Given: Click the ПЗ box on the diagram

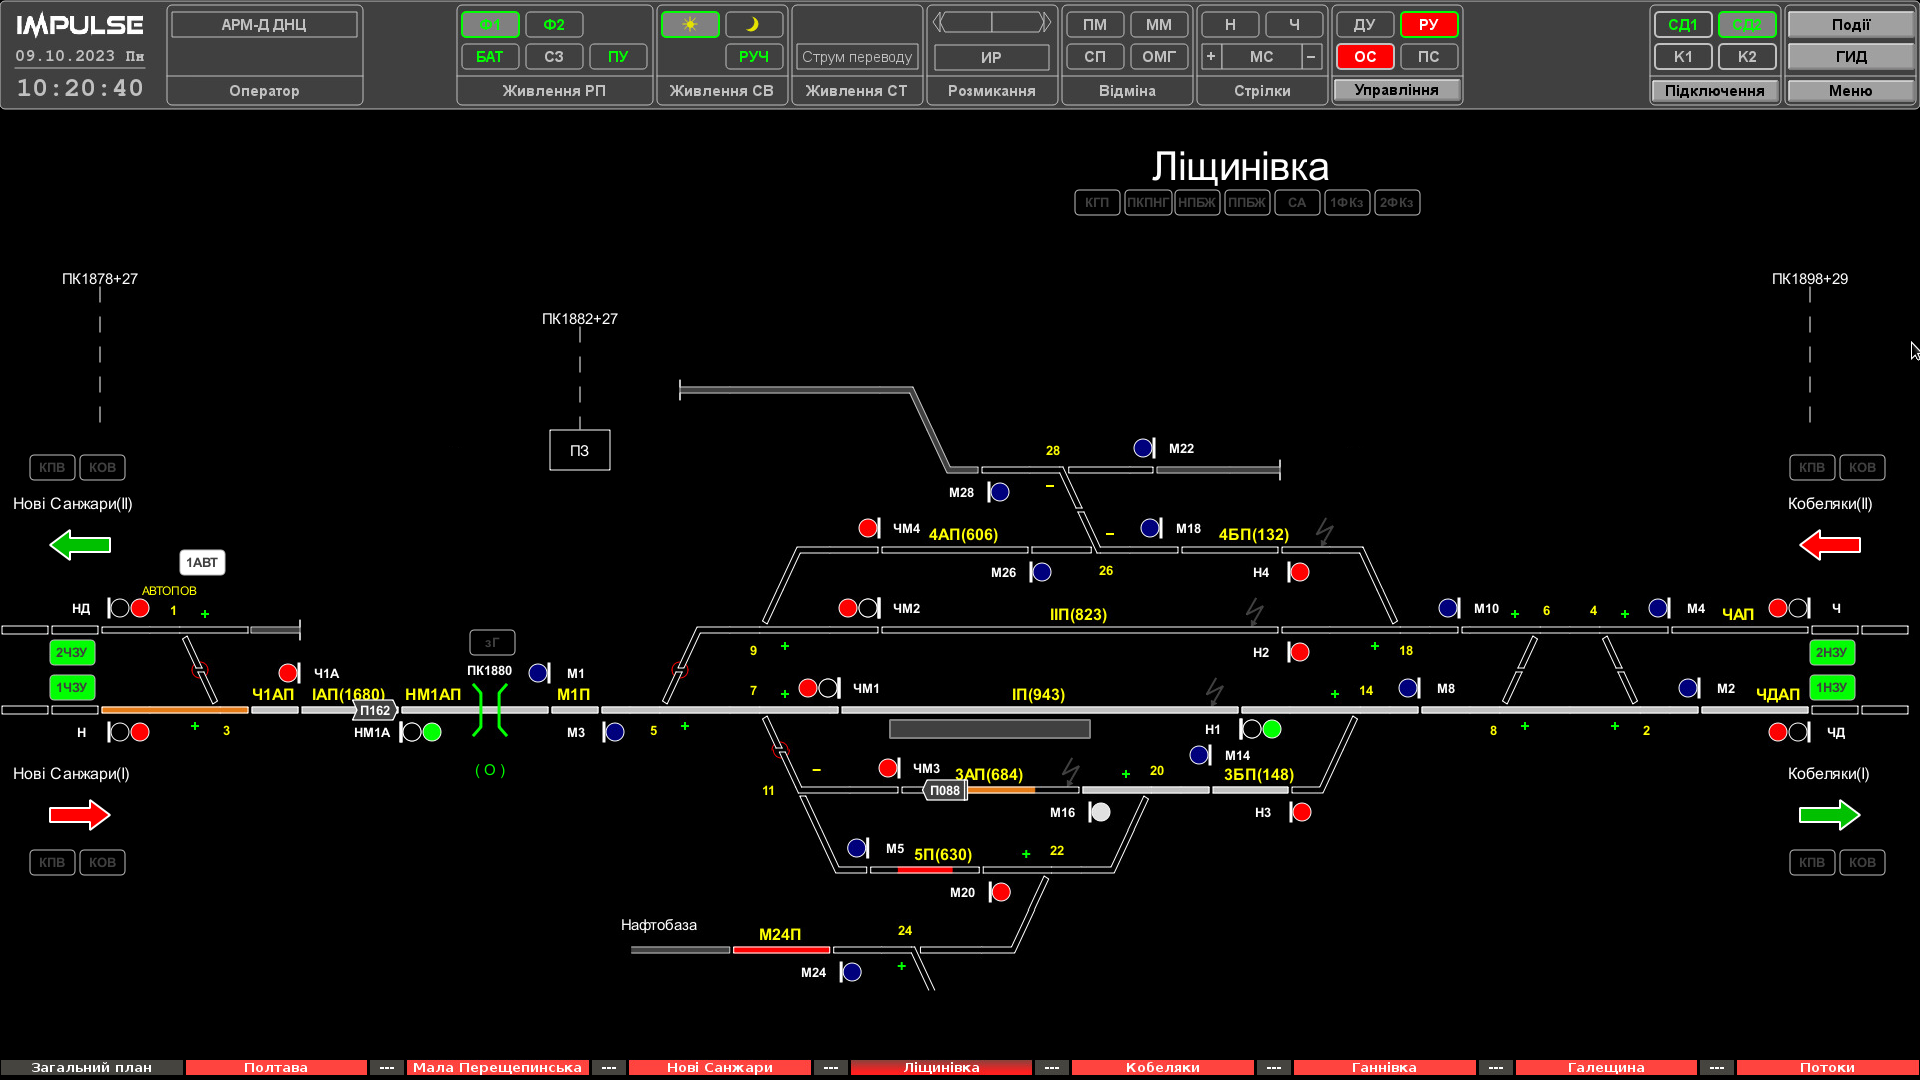Looking at the screenshot, I should 579,450.
